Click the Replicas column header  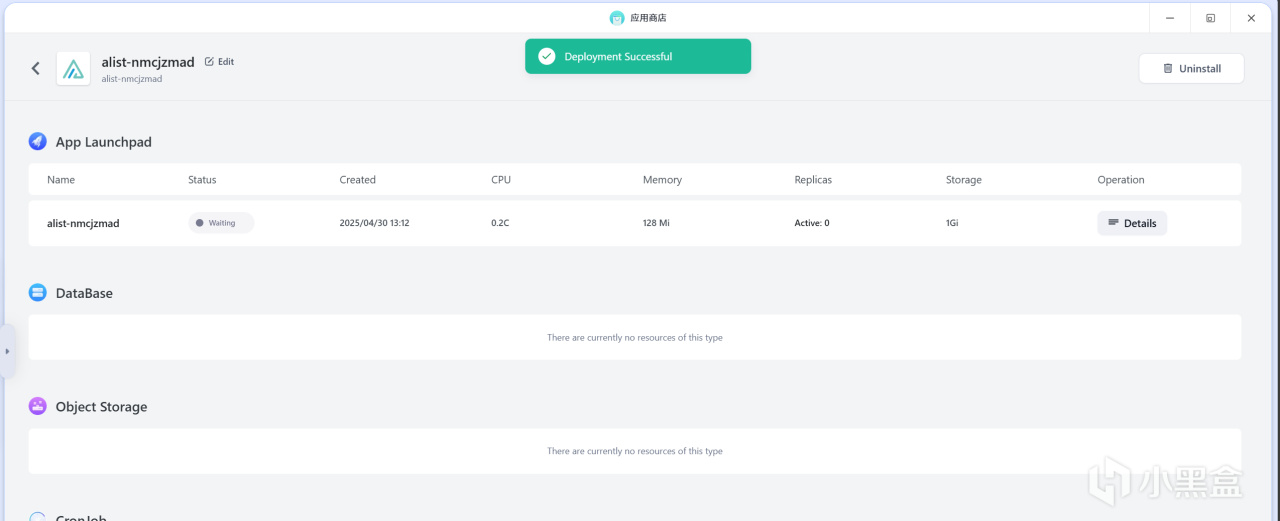pyautogui.click(x=813, y=180)
